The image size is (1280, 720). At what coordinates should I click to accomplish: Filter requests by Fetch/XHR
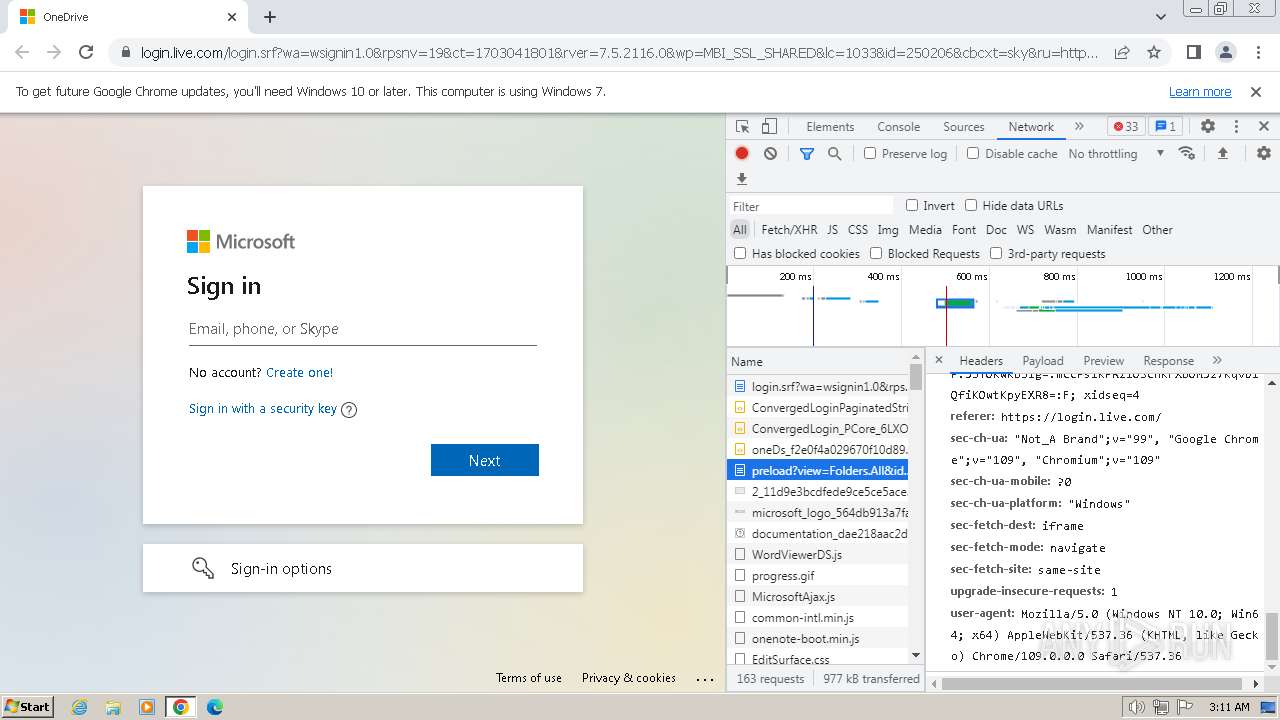point(789,230)
